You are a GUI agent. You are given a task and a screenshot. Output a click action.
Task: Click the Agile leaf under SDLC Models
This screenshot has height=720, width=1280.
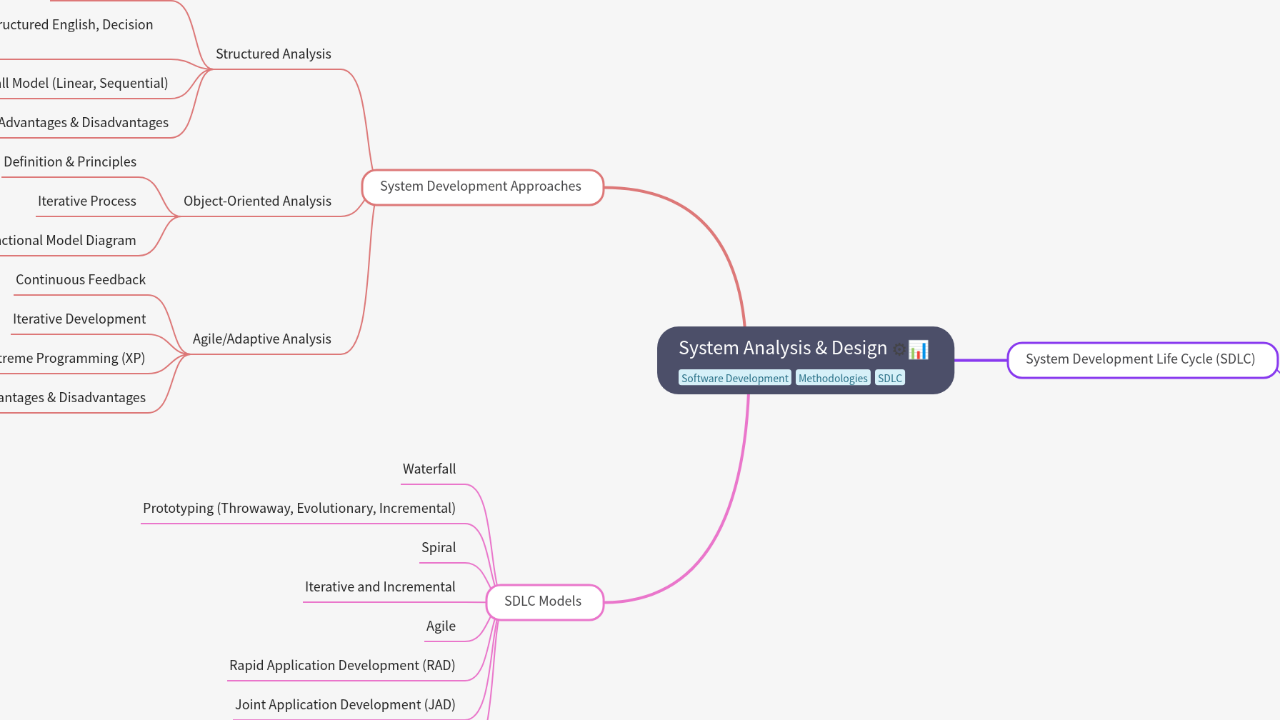tap(441, 626)
